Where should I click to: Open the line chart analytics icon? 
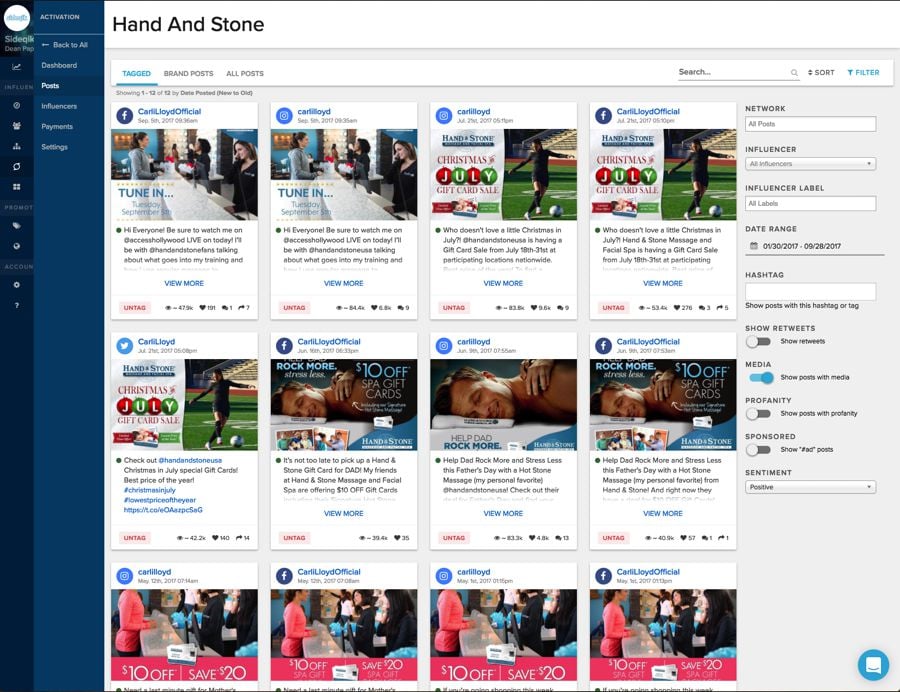point(17,67)
